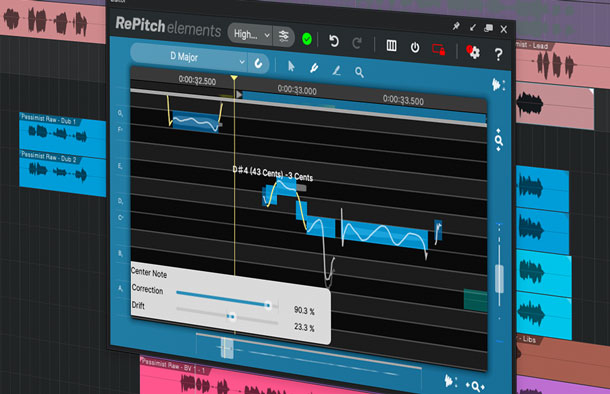Viewport: 610px width, 394px height.
Task: Select the pencil draw tool
Action: point(336,70)
